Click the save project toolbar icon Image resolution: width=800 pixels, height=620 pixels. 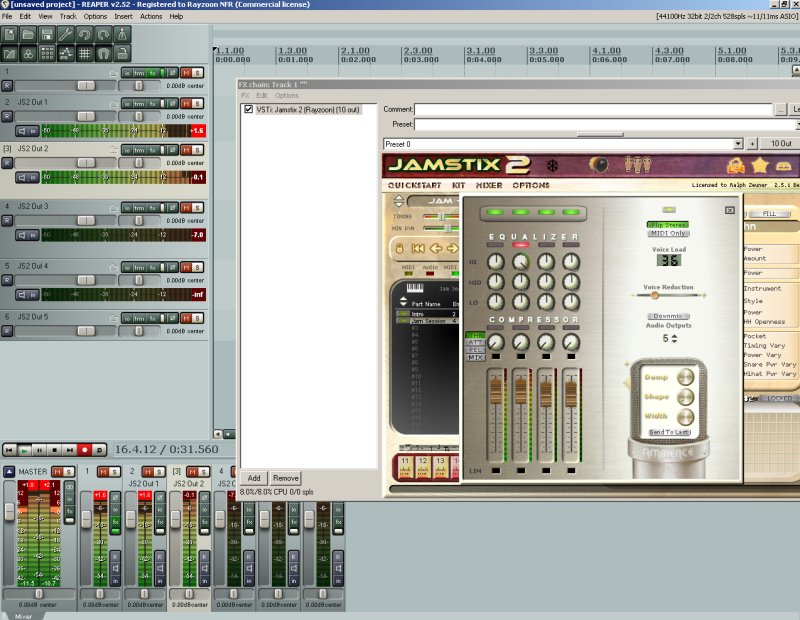pos(47,35)
